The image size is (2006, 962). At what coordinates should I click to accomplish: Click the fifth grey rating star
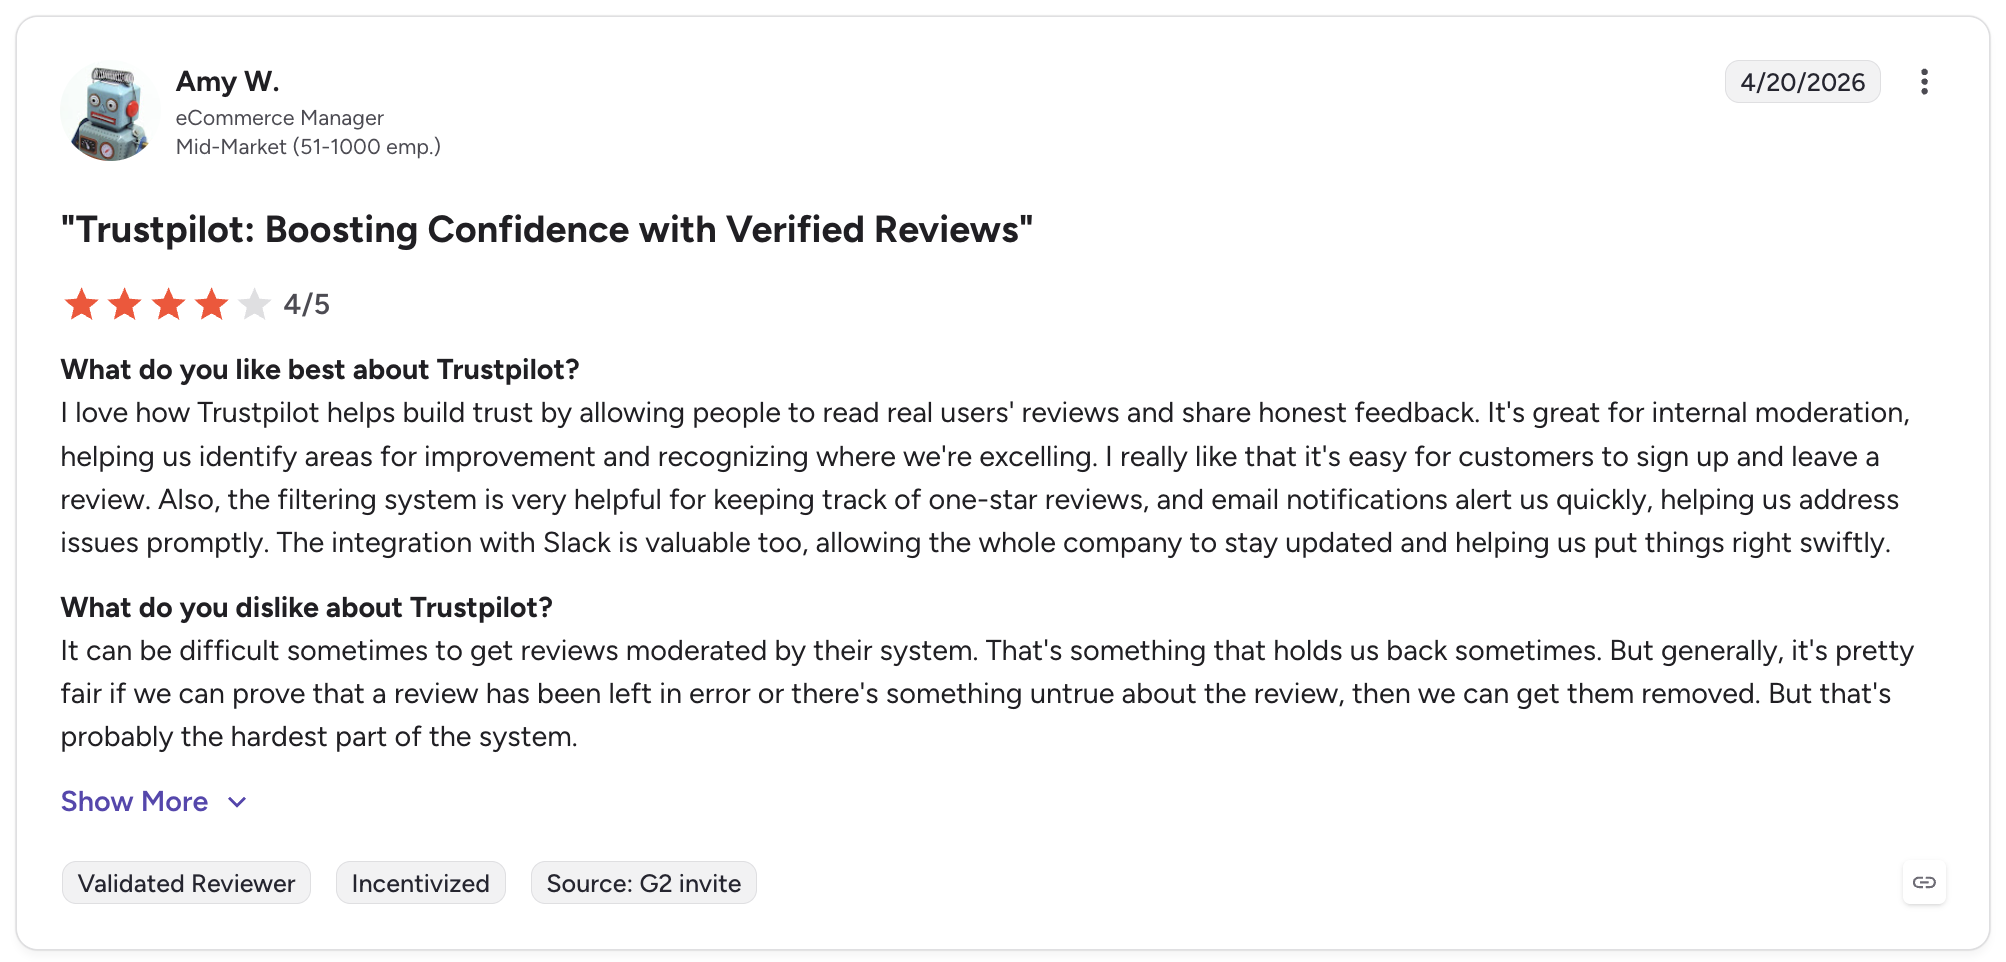click(x=255, y=304)
